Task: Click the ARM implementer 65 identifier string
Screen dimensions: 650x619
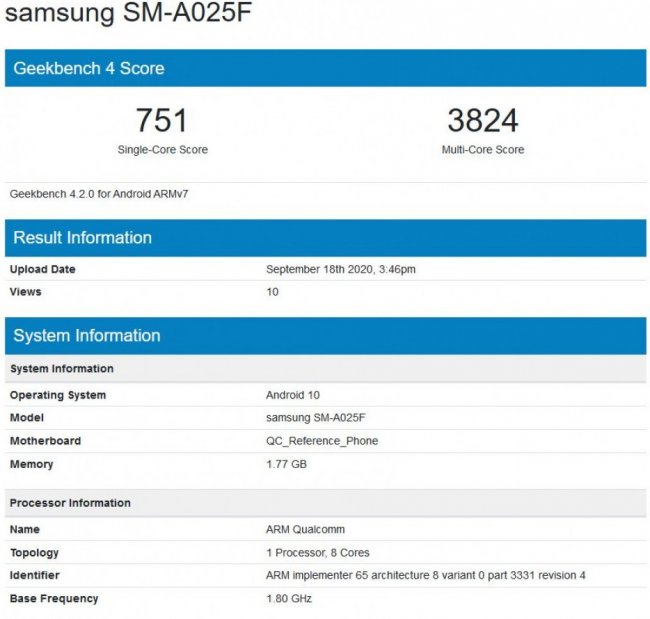Action: pos(425,575)
